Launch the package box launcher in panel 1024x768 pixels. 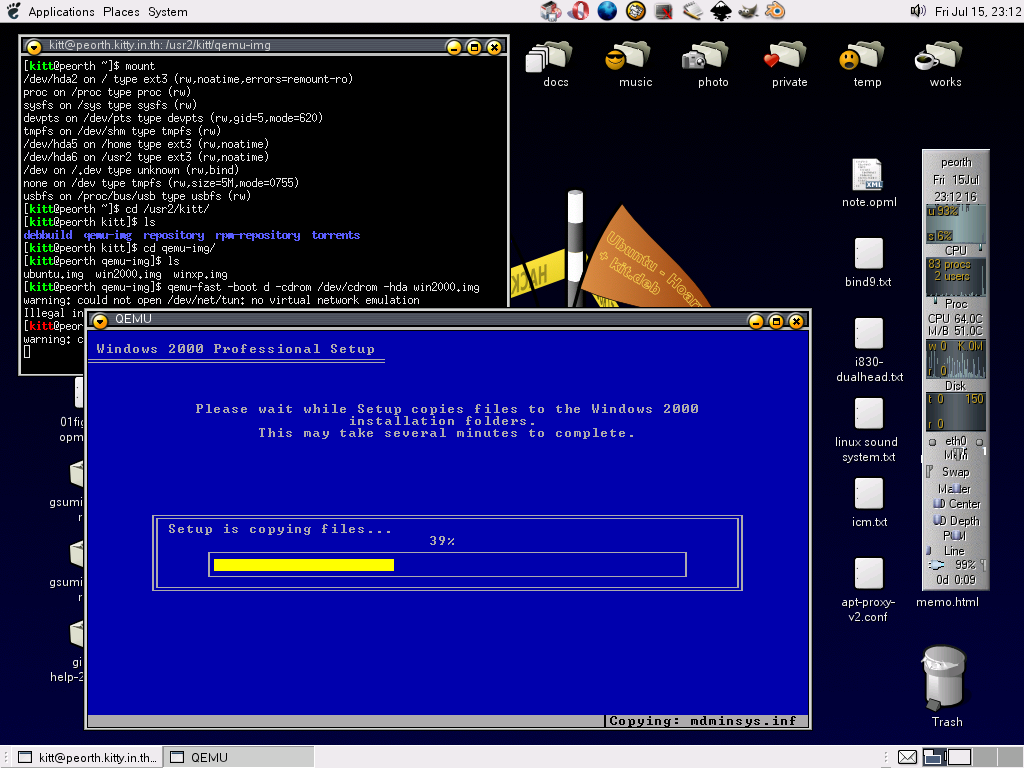pyautogui.click(x=551, y=11)
